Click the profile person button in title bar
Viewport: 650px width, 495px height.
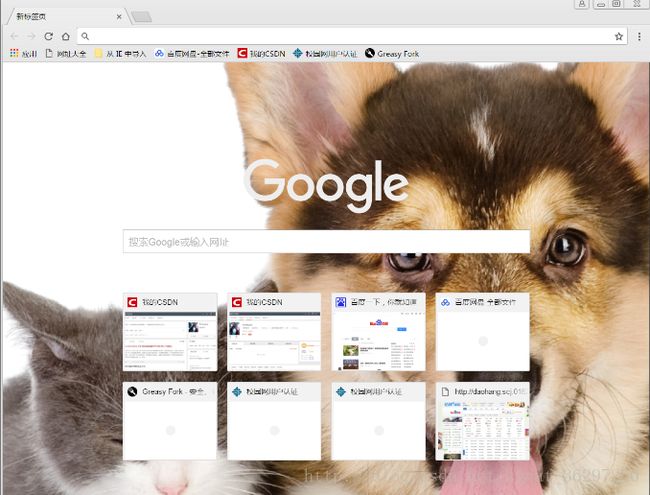tap(582, 4)
